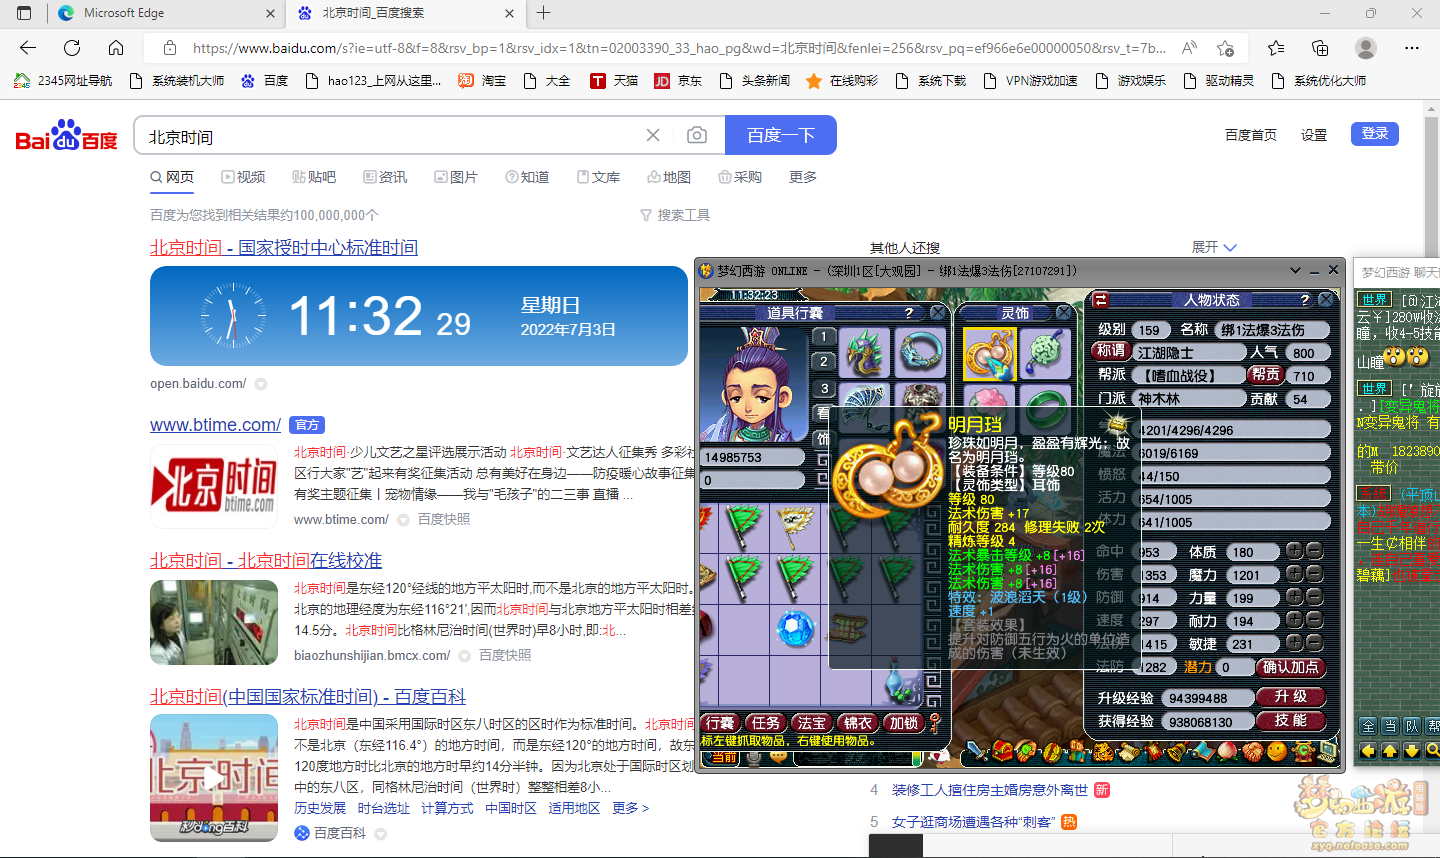Switch to Baidu 图片 tab

coord(456,177)
